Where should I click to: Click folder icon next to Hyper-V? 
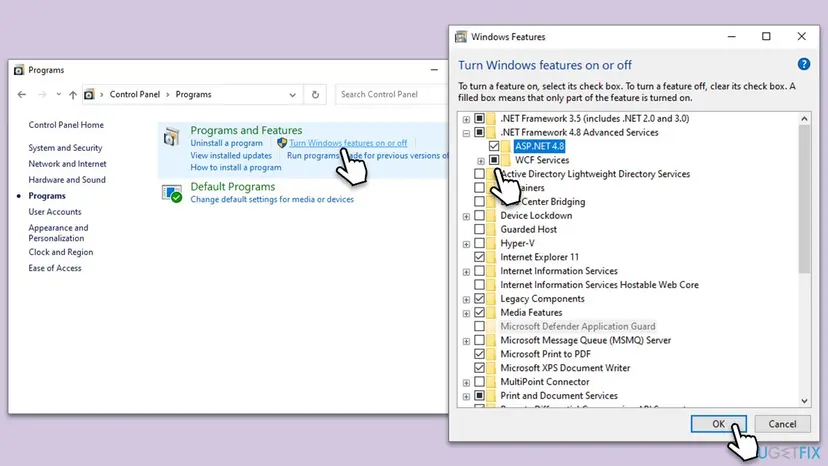point(491,243)
